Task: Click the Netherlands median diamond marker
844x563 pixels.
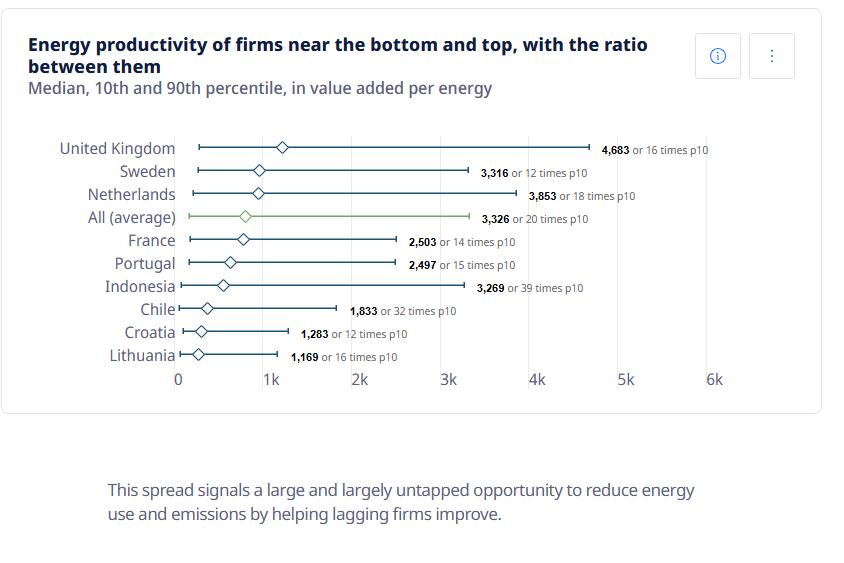Action: click(258, 193)
